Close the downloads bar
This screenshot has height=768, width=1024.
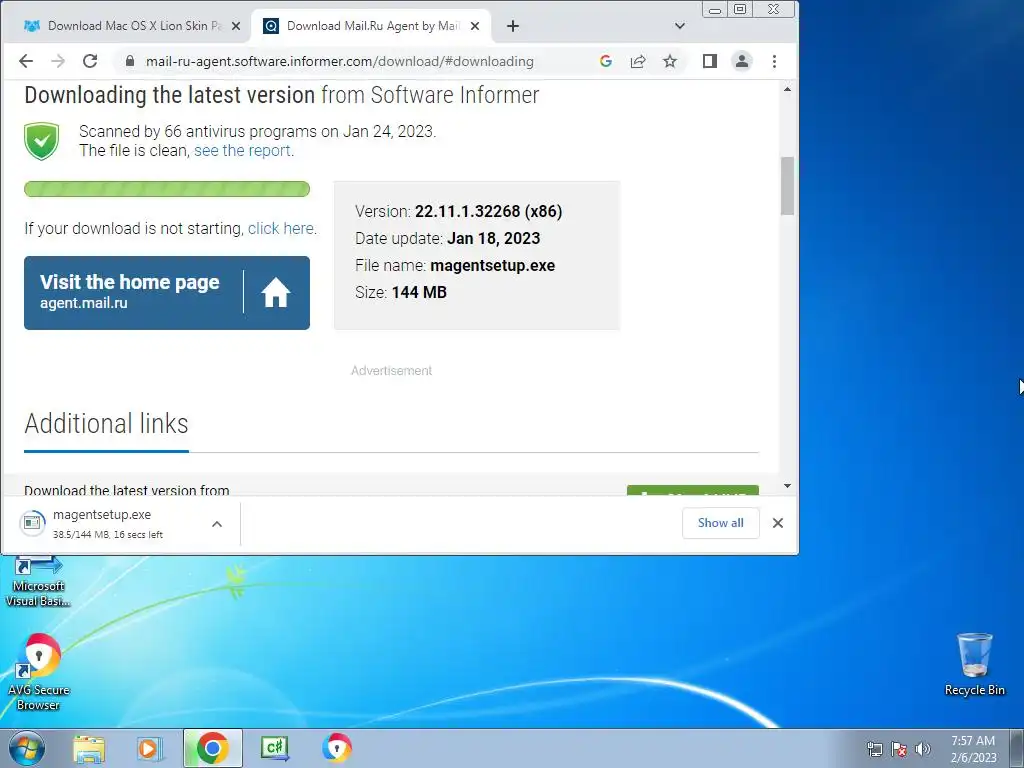(778, 523)
